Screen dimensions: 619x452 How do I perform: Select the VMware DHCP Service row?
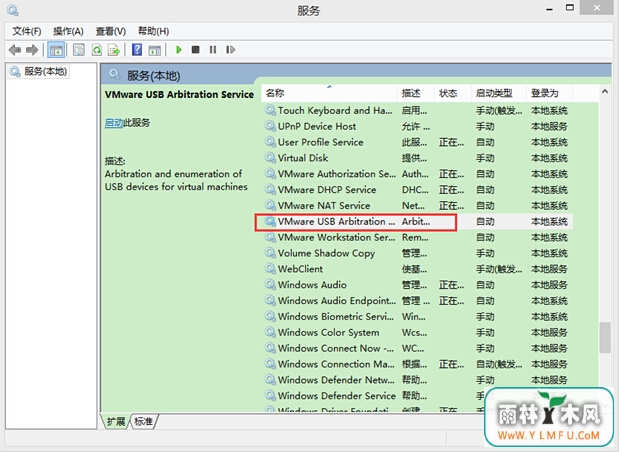pyautogui.click(x=417, y=189)
